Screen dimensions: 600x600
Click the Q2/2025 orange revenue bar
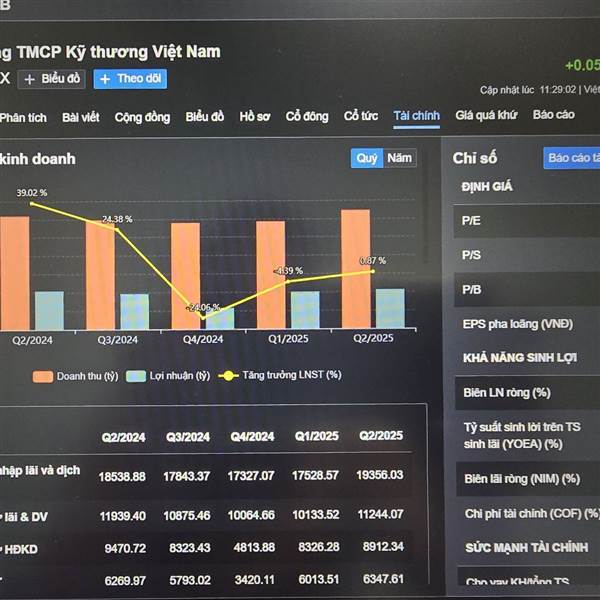tap(355, 269)
